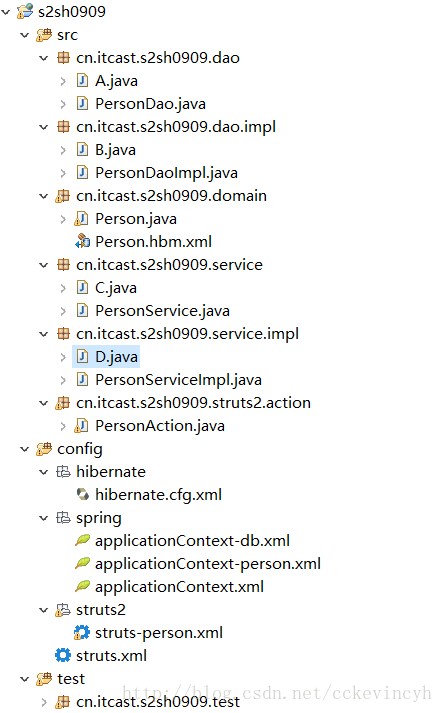The height and width of the screenshot is (713, 443).
Task: Click the Person.java file icon
Action: [x=81, y=219]
